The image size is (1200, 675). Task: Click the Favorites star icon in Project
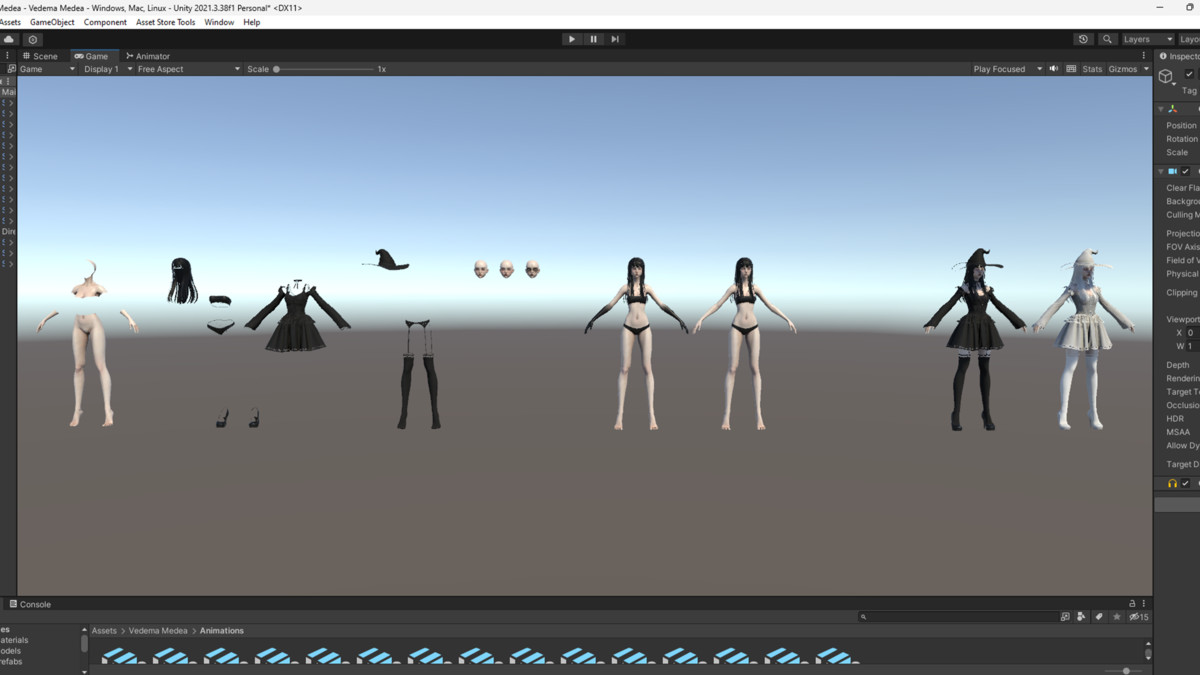1117,617
